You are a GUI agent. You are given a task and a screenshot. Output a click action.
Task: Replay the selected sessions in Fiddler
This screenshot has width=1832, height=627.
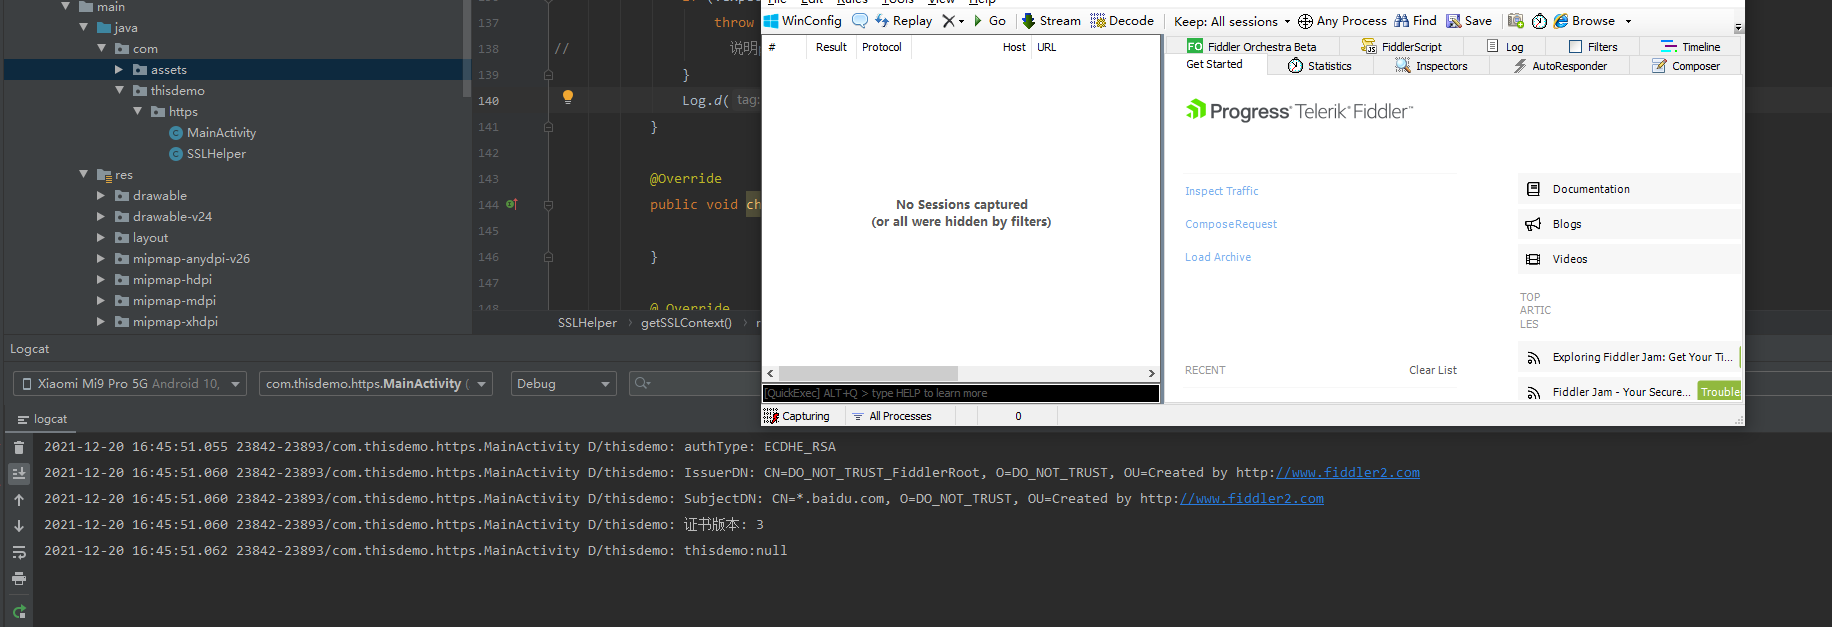tap(903, 20)
